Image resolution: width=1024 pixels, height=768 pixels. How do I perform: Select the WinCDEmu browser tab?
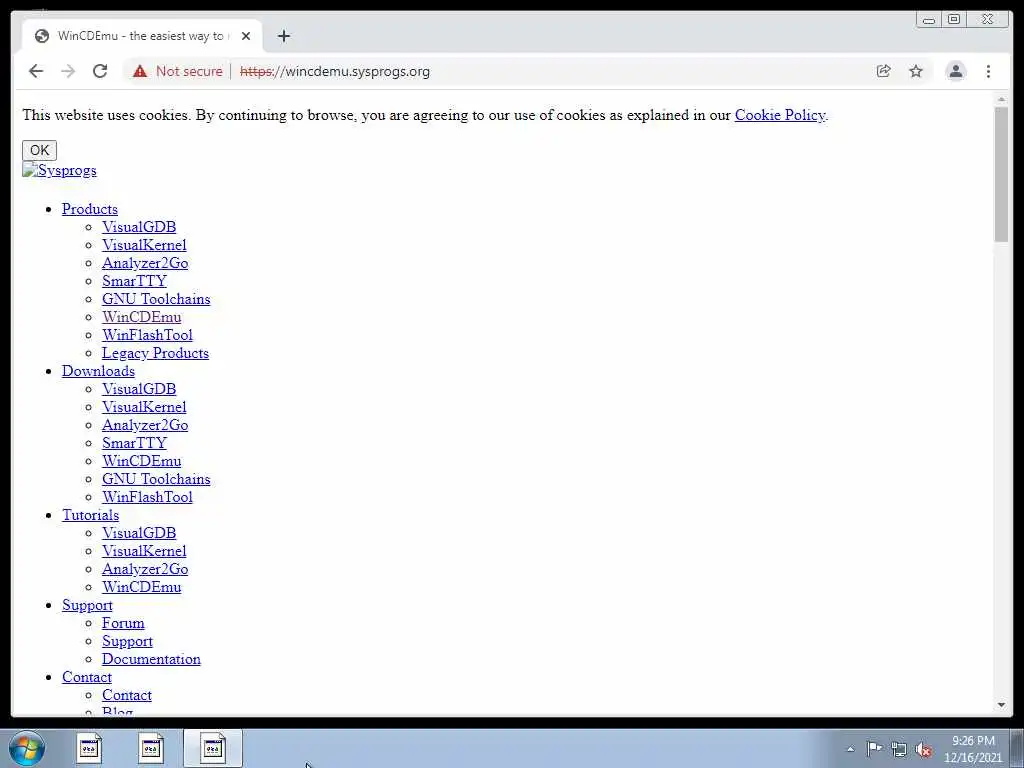pyautogui.click(x=142, y=36)
